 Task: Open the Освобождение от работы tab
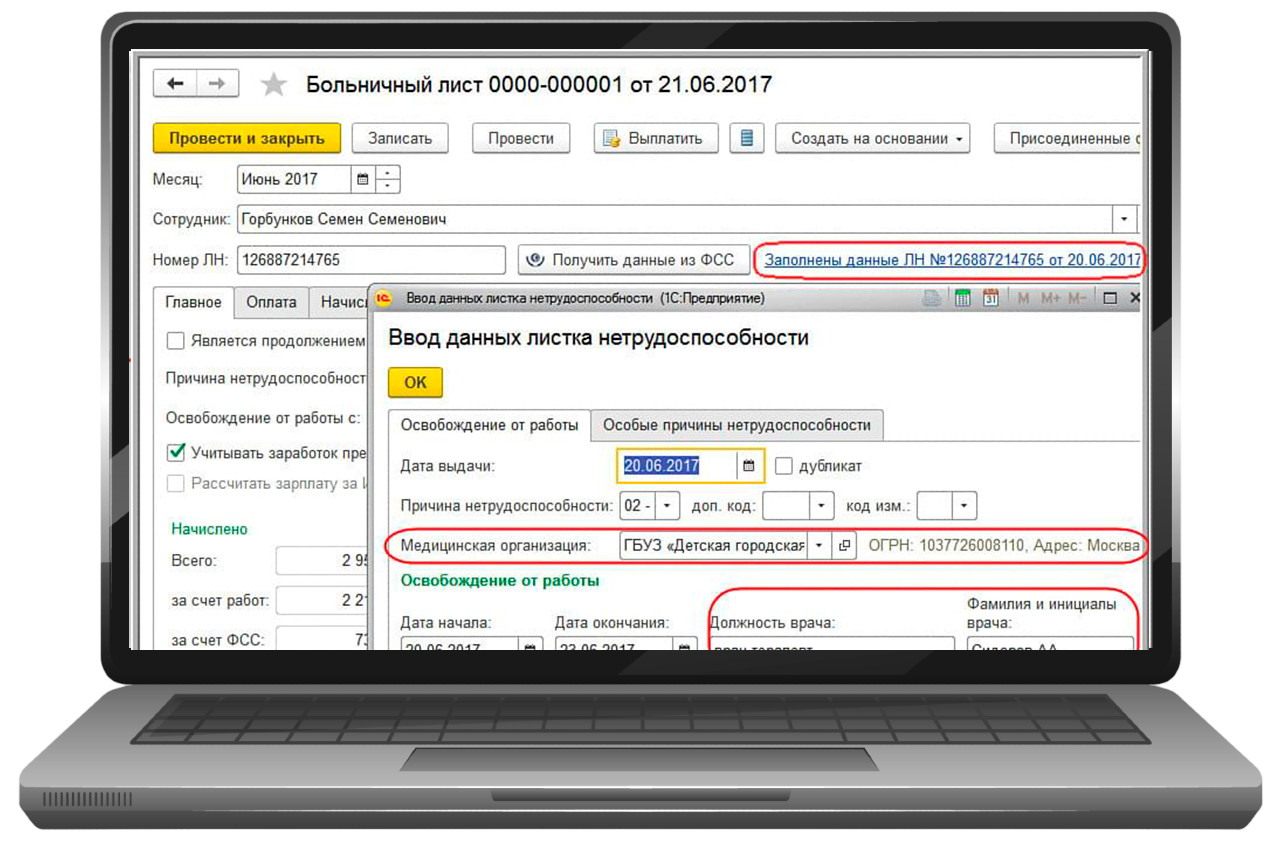click(489, 425)
